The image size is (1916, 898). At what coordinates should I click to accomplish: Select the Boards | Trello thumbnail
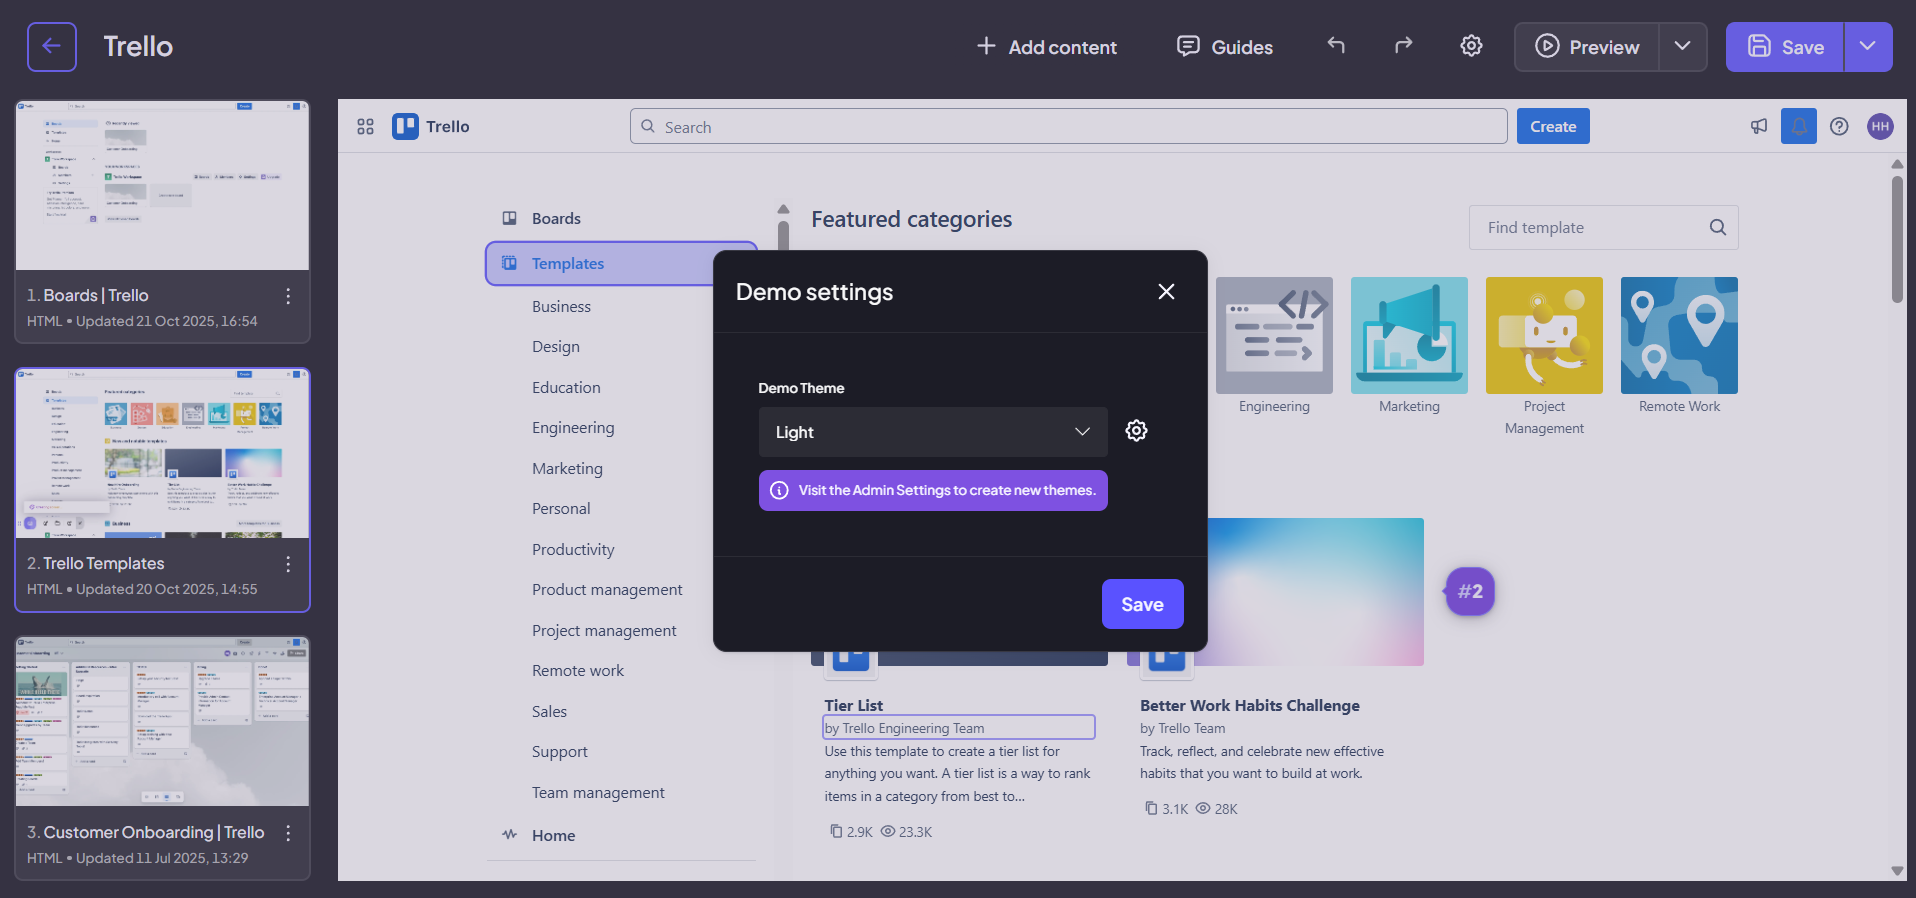pyautogui.click(x=162, y=185)
